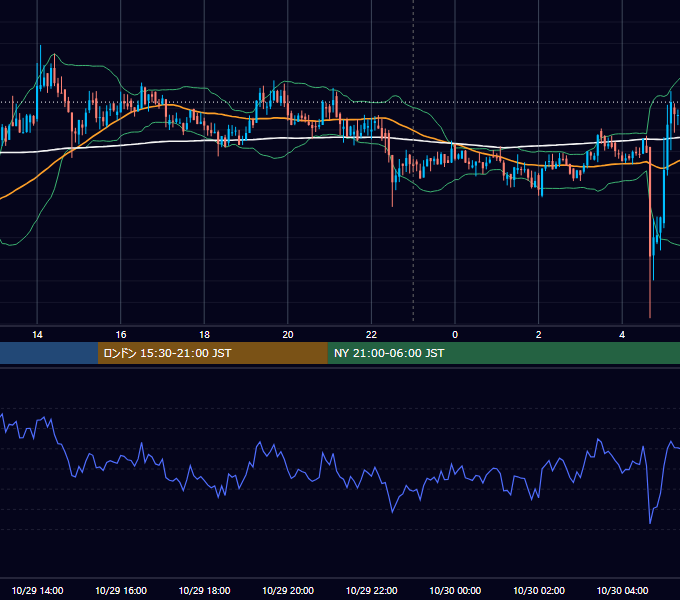Screen dimensions: 680x600
Task: Click hour label 14 on chart axis
Action: [x=37, y=335]
